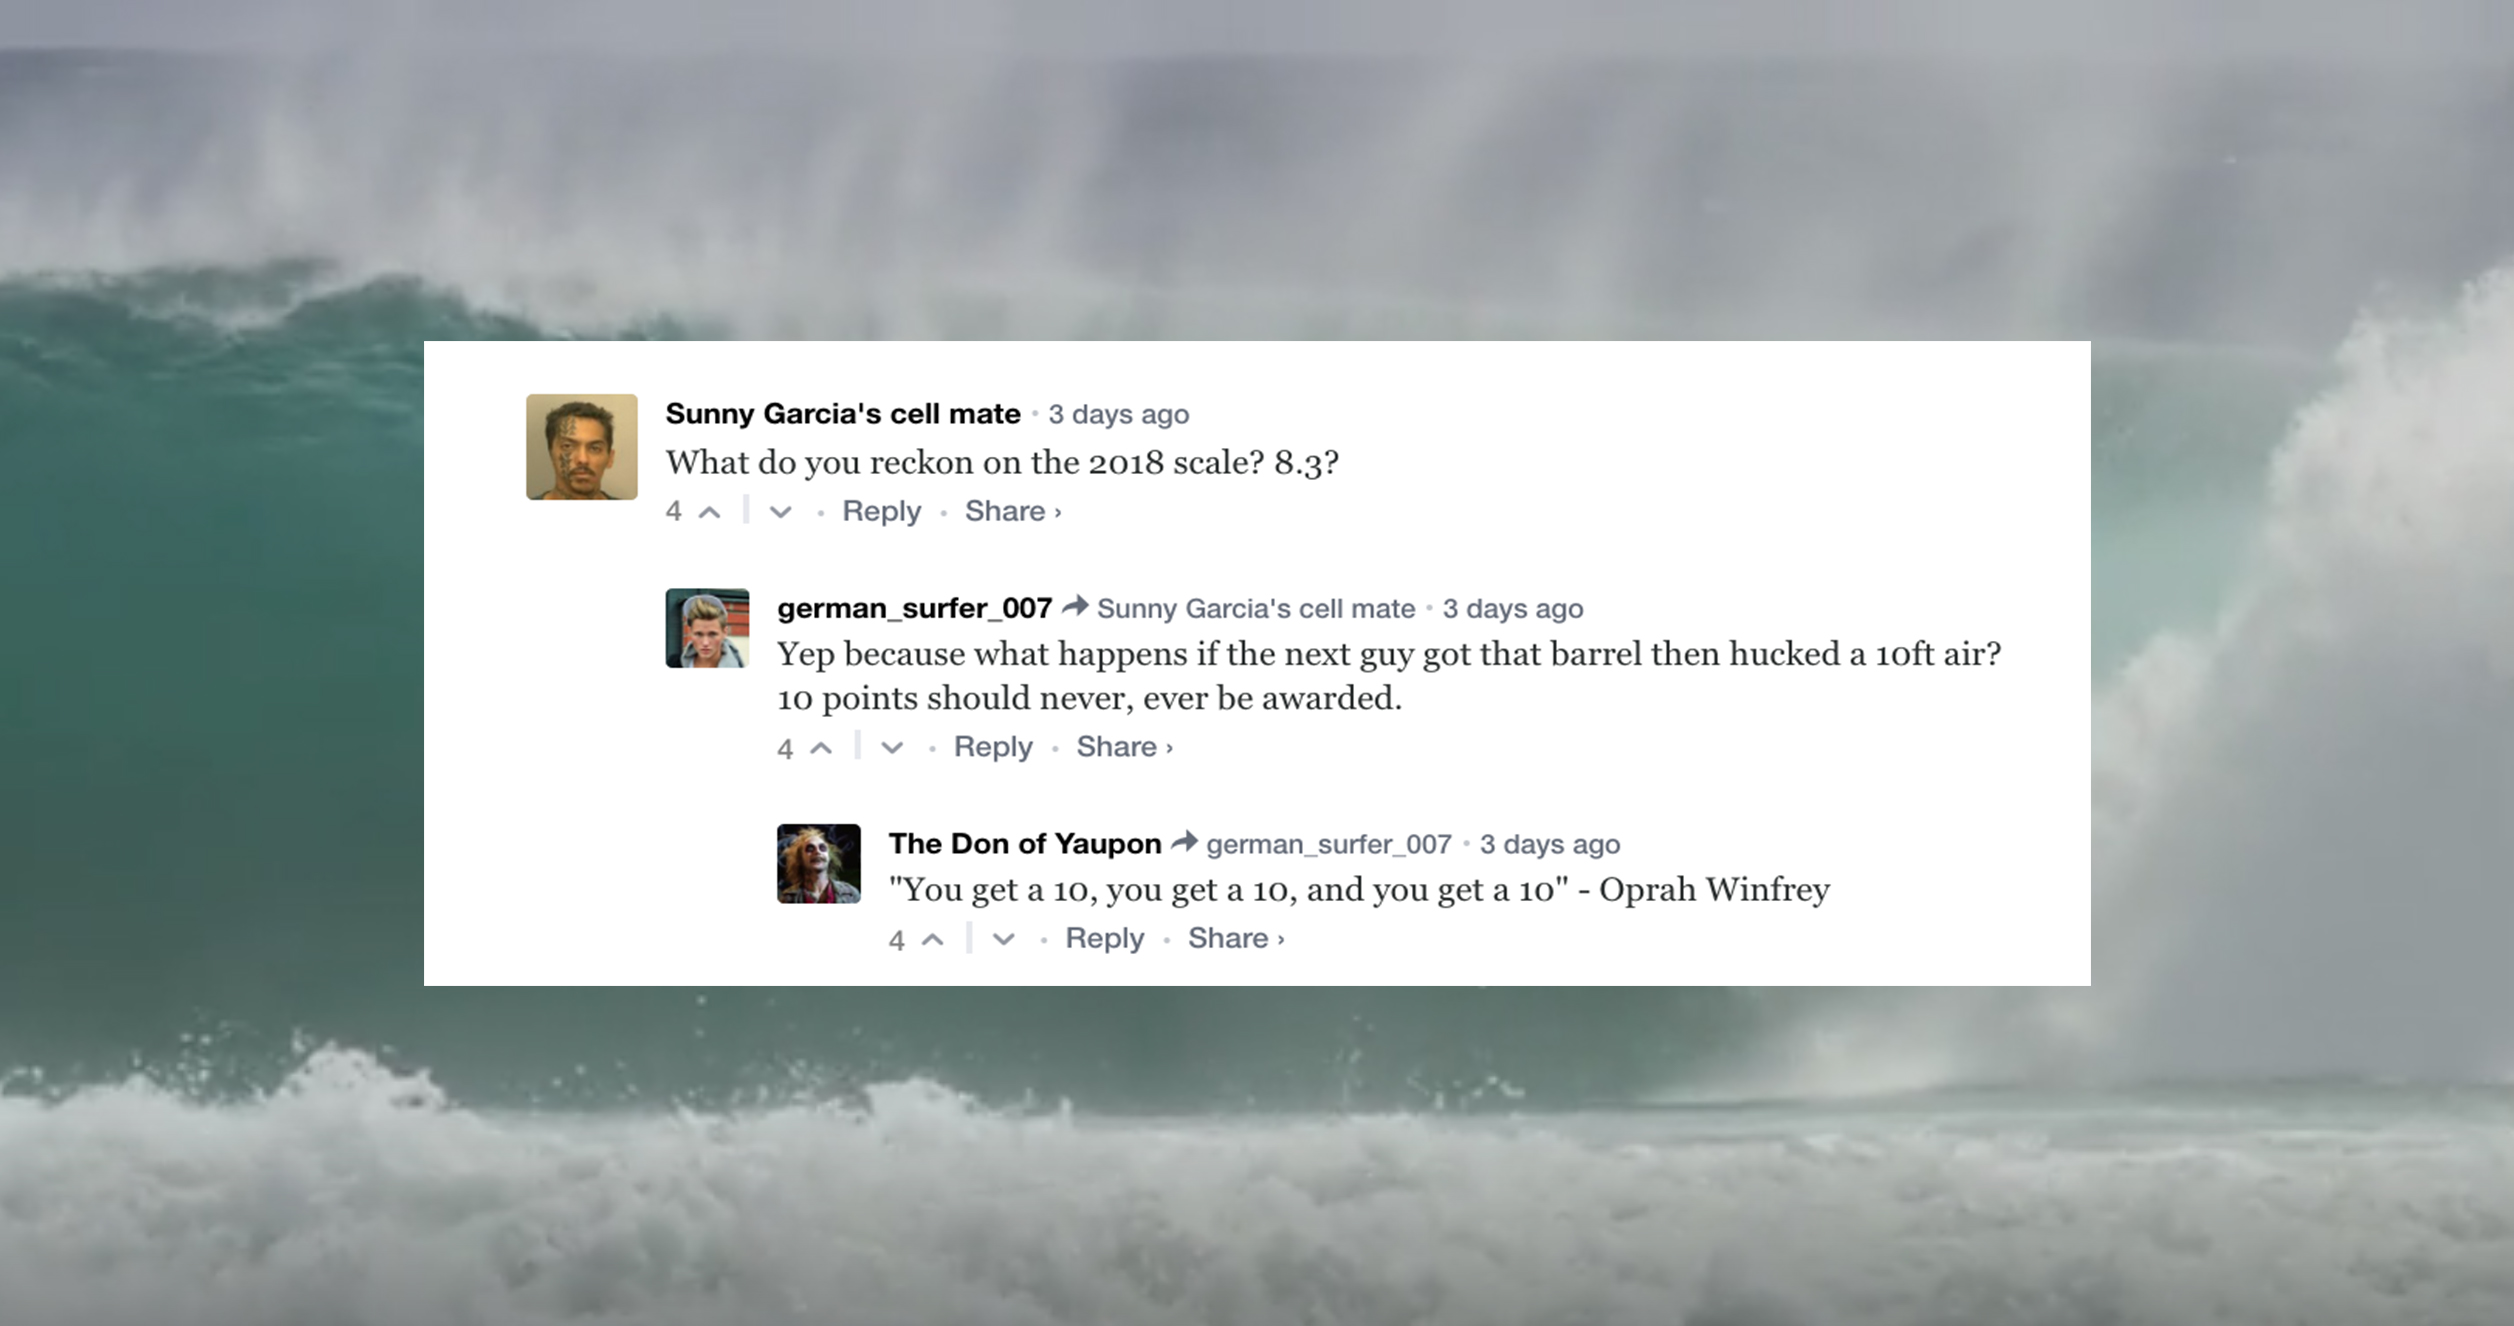Open german_surfer_007's bold username link

914,608
